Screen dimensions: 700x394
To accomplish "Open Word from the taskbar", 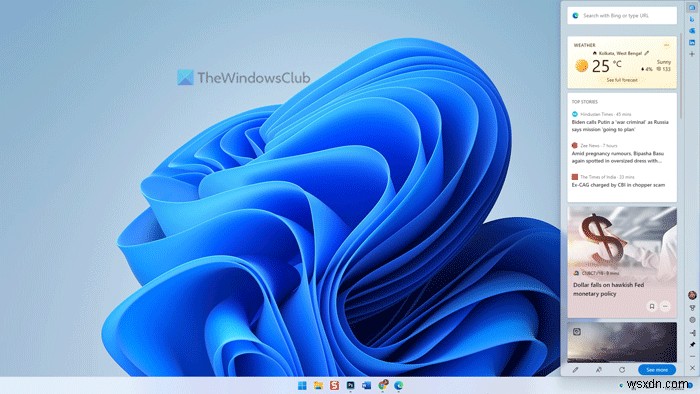I will point(367,385).
